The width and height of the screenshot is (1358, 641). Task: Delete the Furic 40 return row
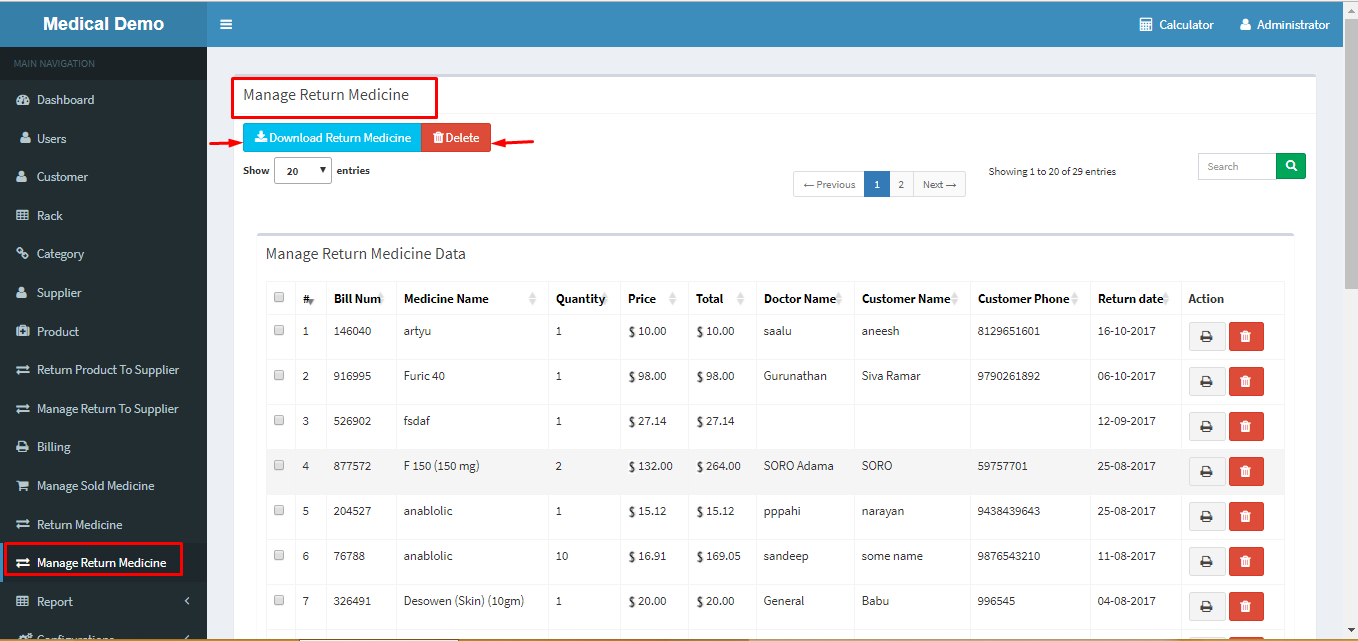[x=1246, y=382]
